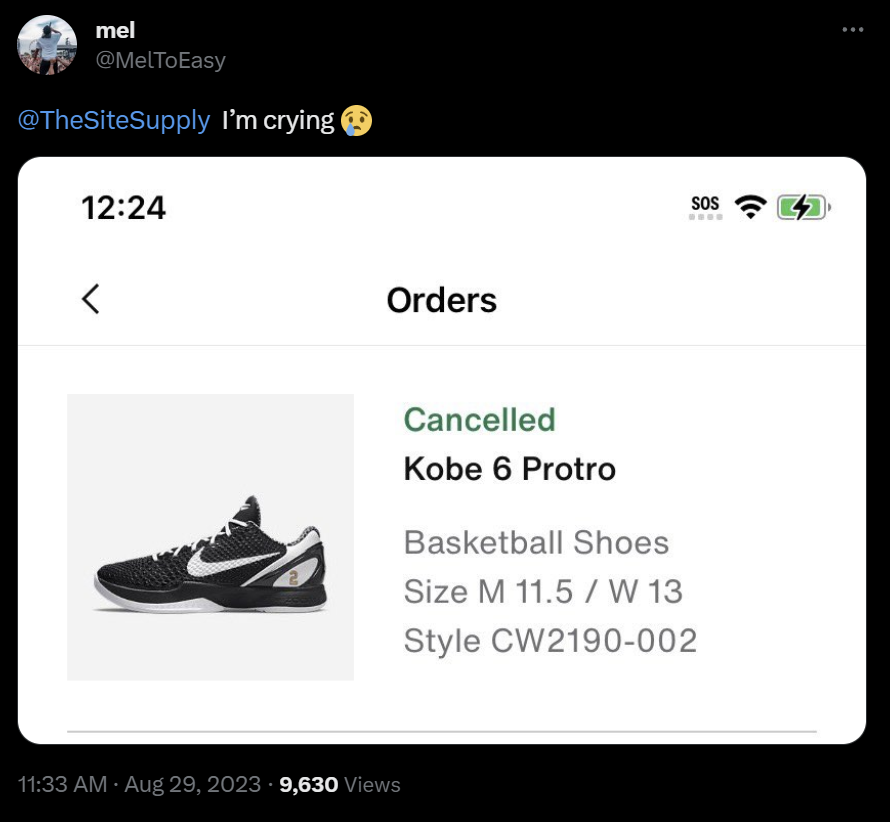Image resolution: width=890 pixels, height=822 pixels.
Task: Tap the back chevron in Orders
Action: [91, 299]
